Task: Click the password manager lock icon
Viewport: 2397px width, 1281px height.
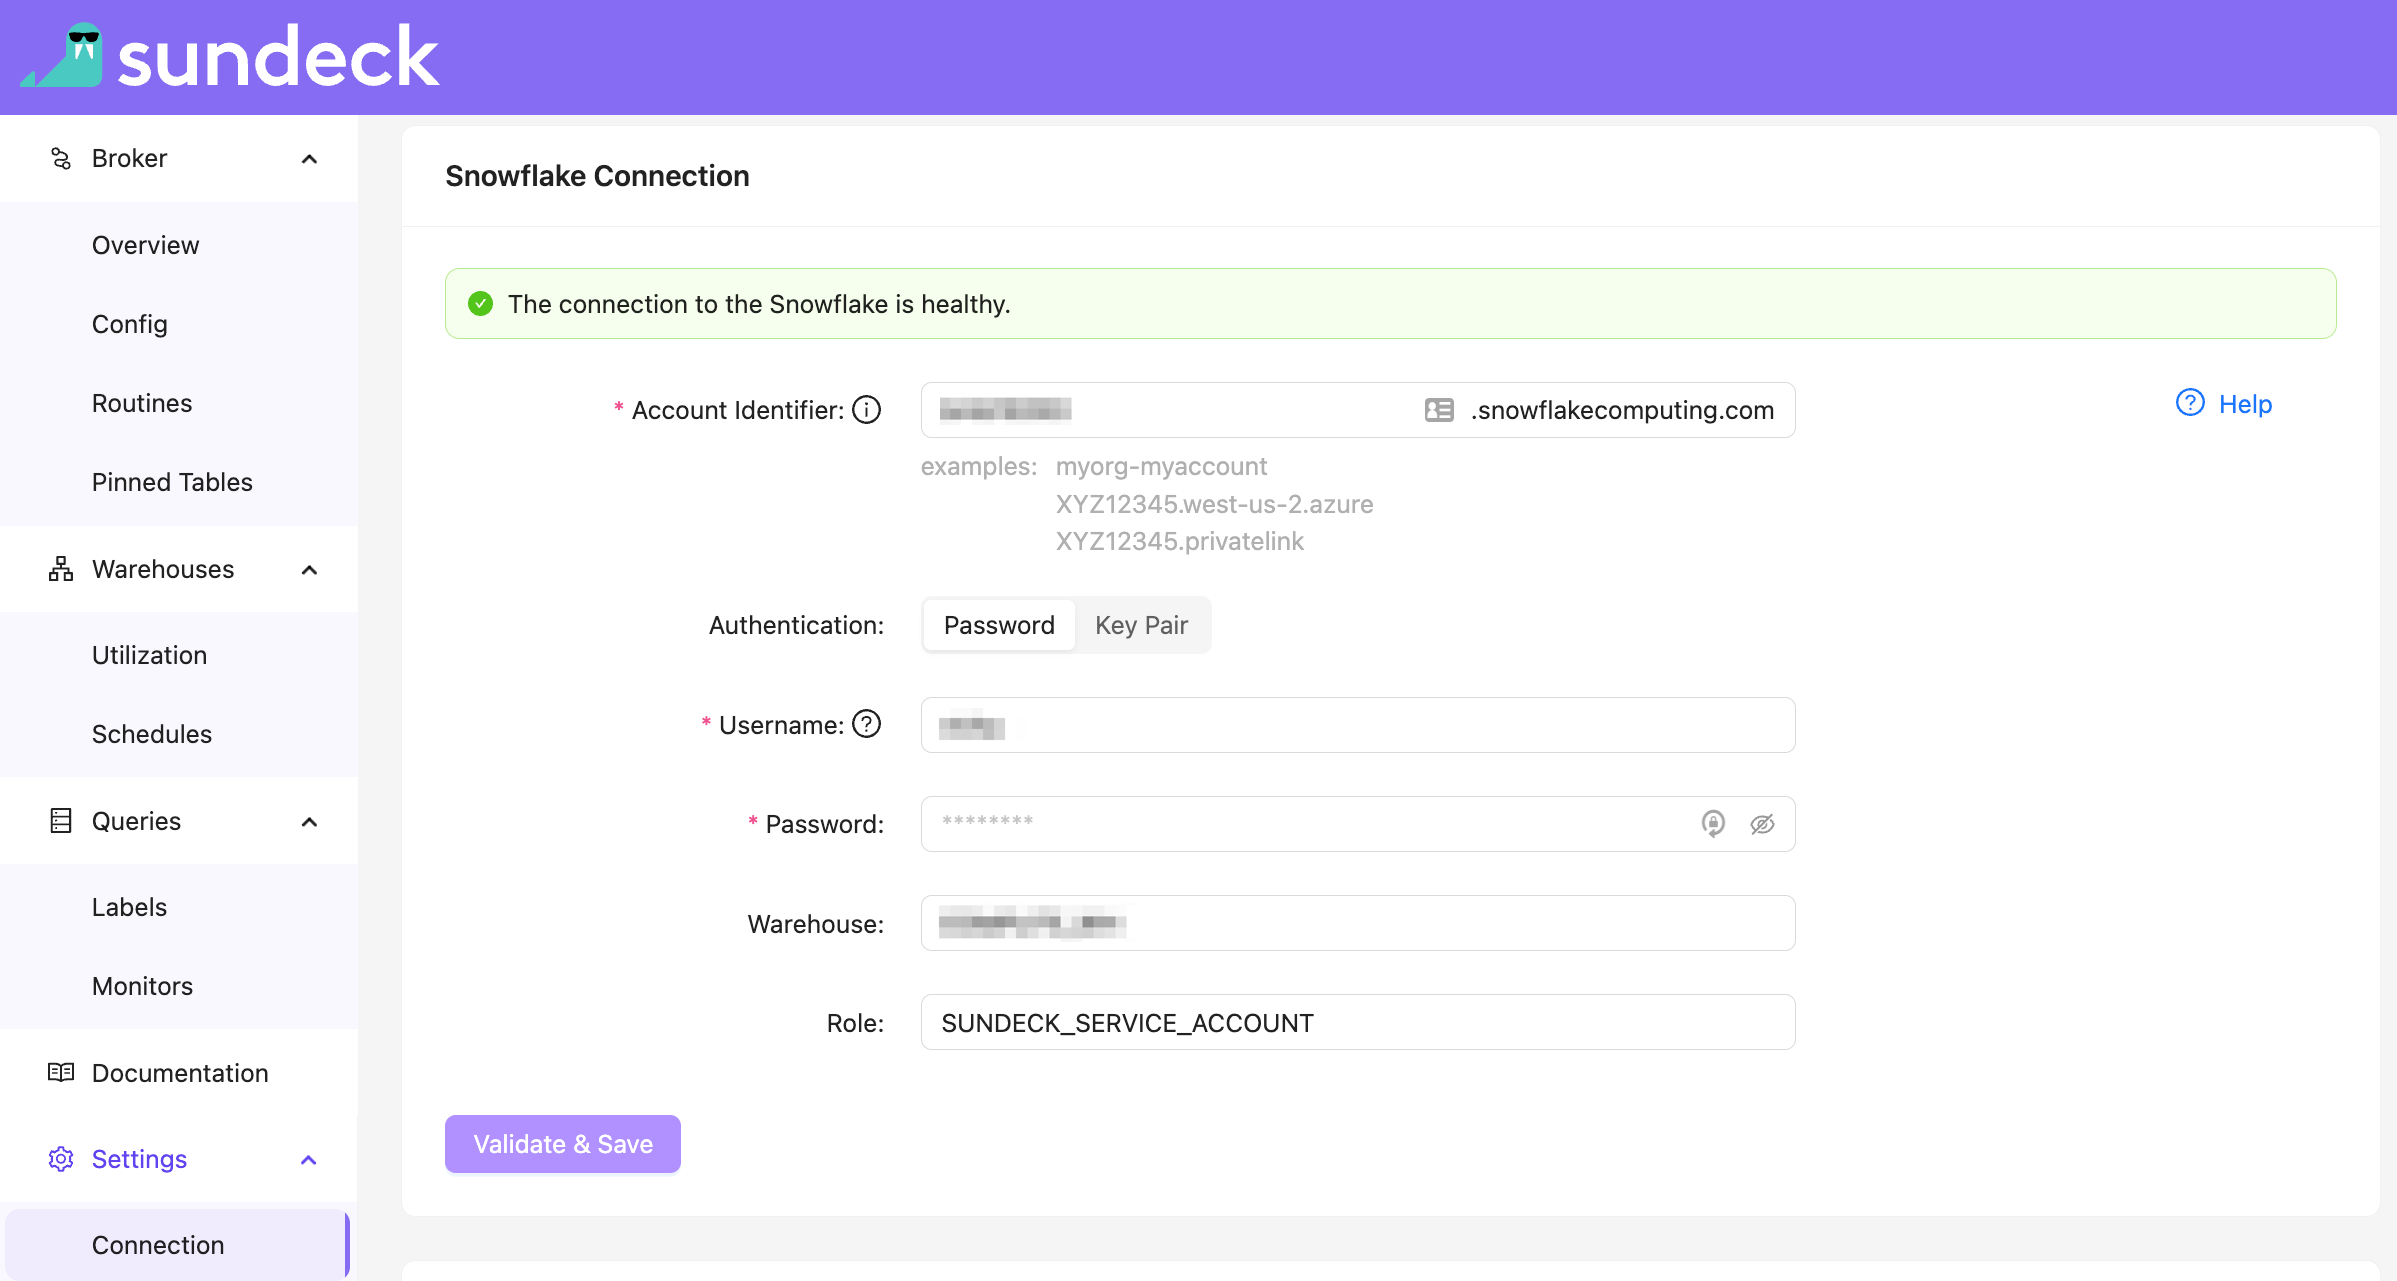Action: (x=1713, y=824)
